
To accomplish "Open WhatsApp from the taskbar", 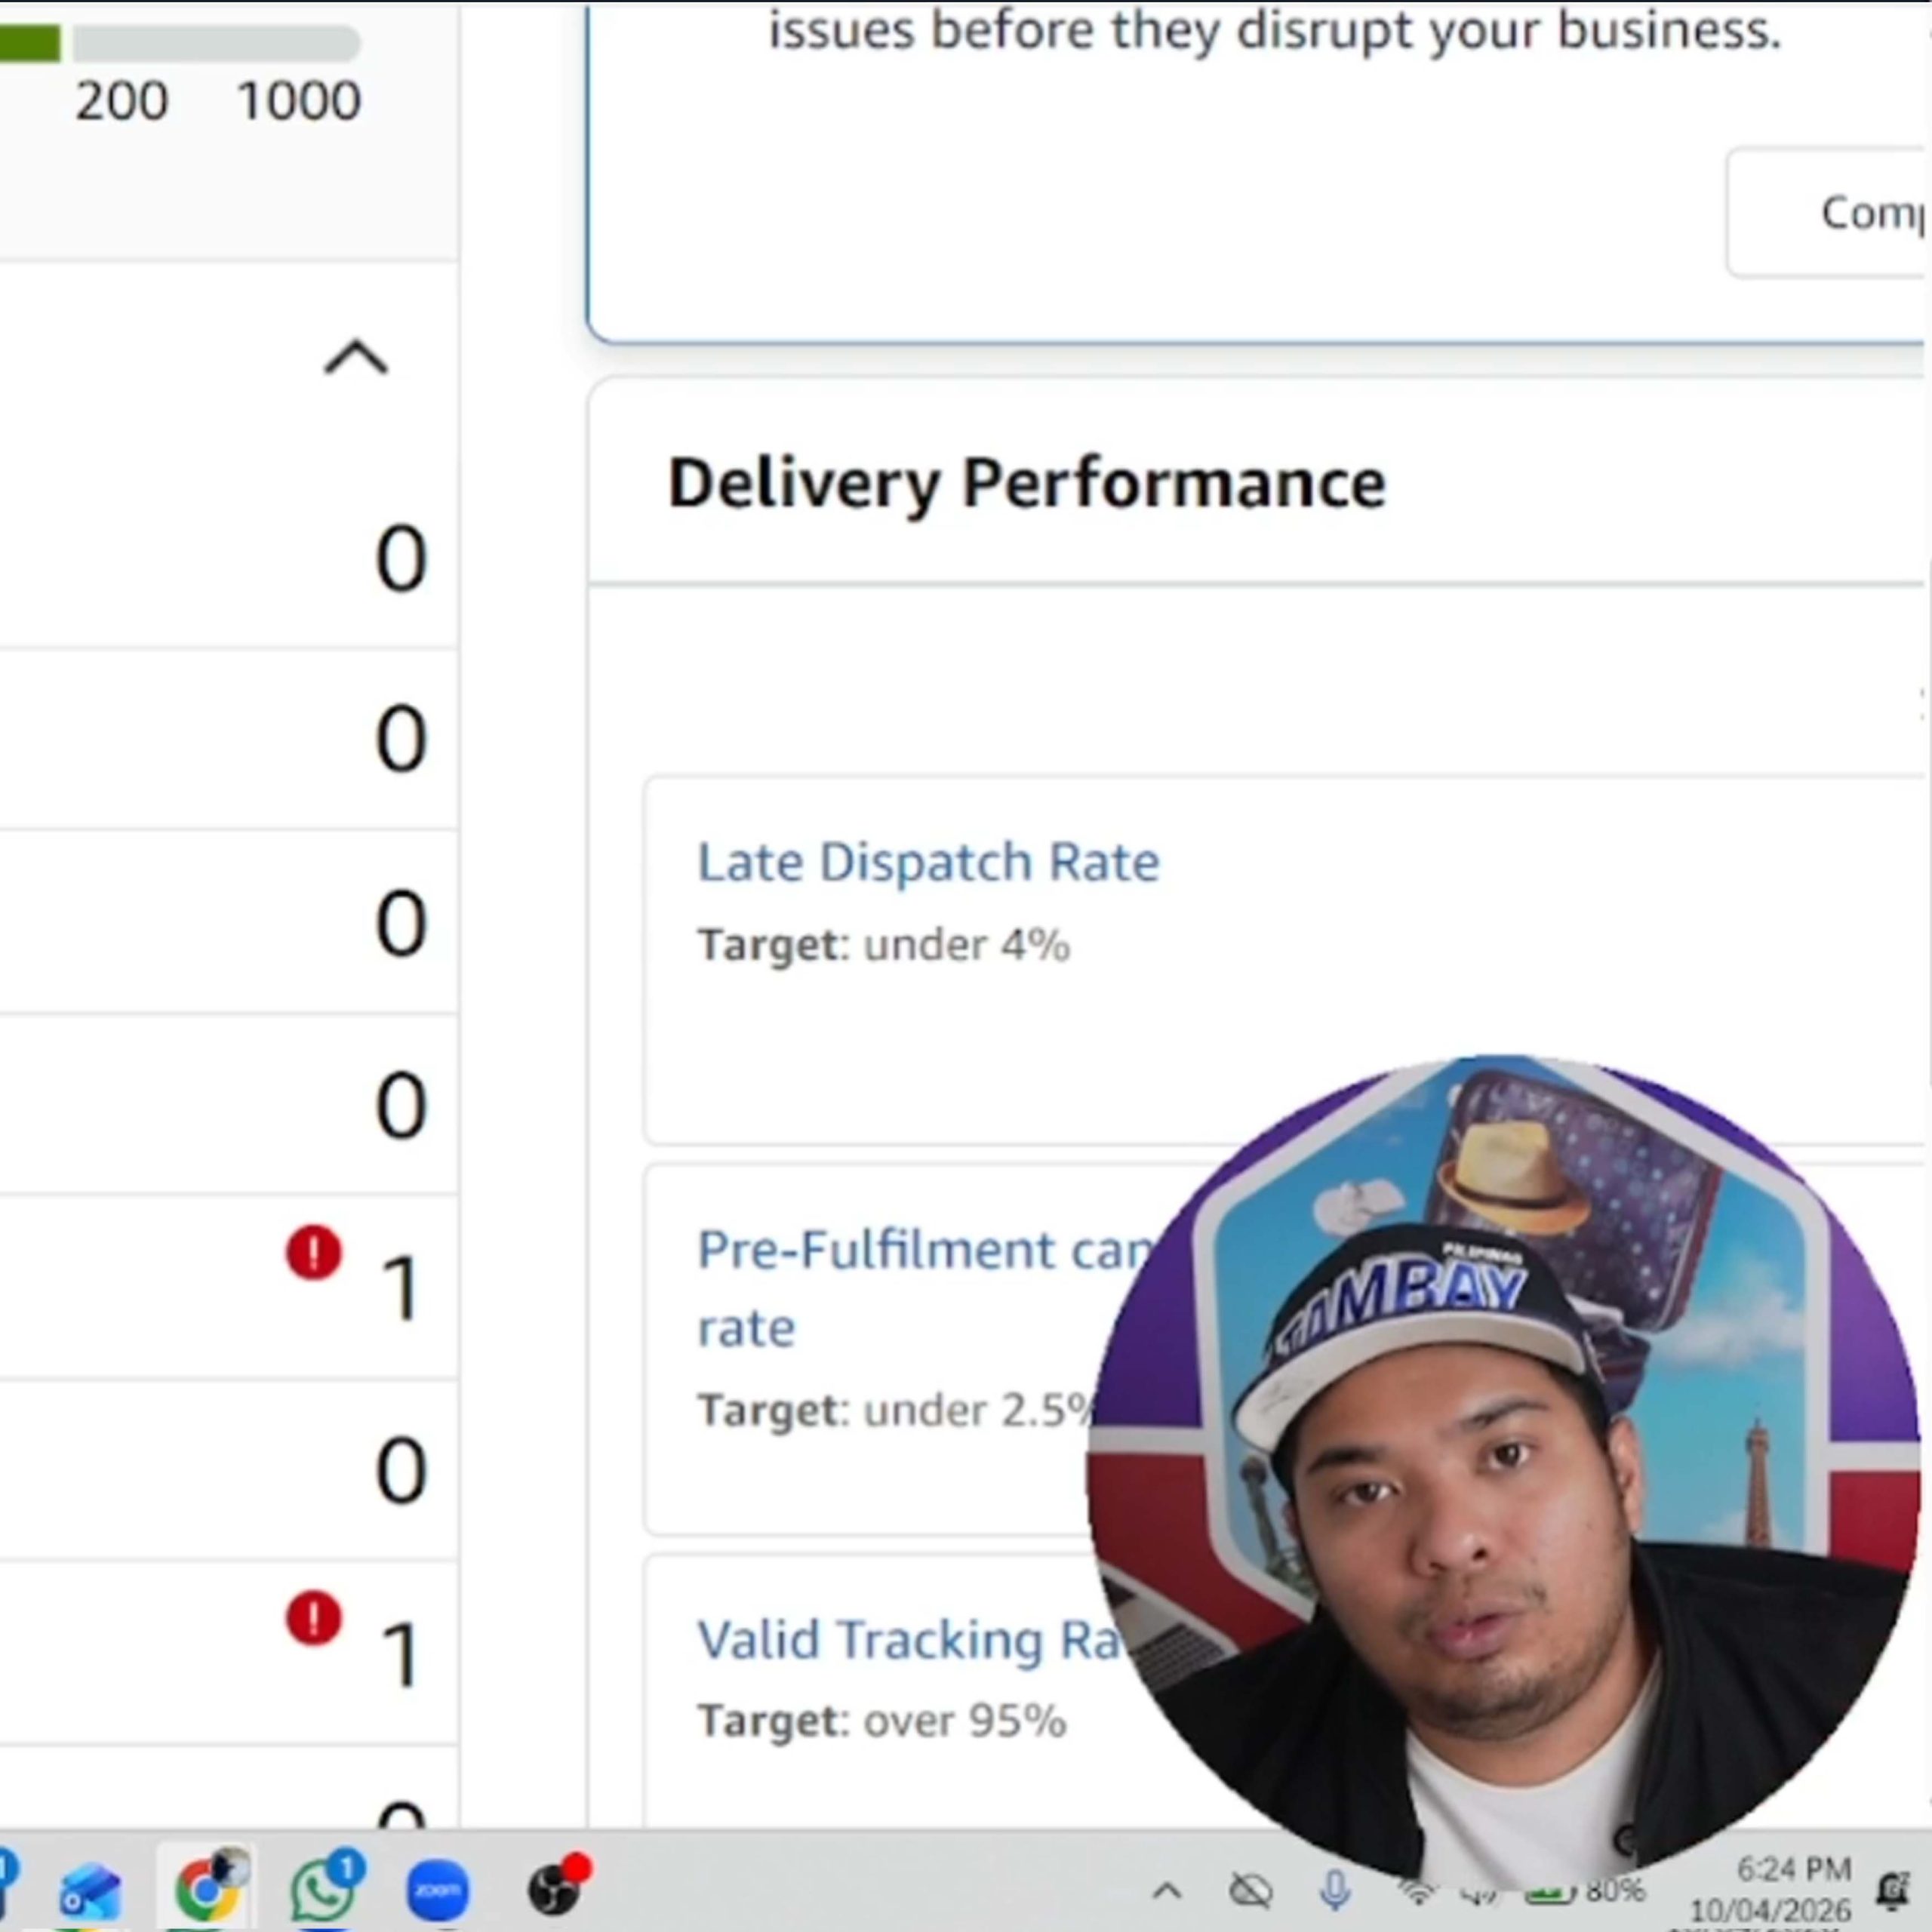I will (324, 1887).
